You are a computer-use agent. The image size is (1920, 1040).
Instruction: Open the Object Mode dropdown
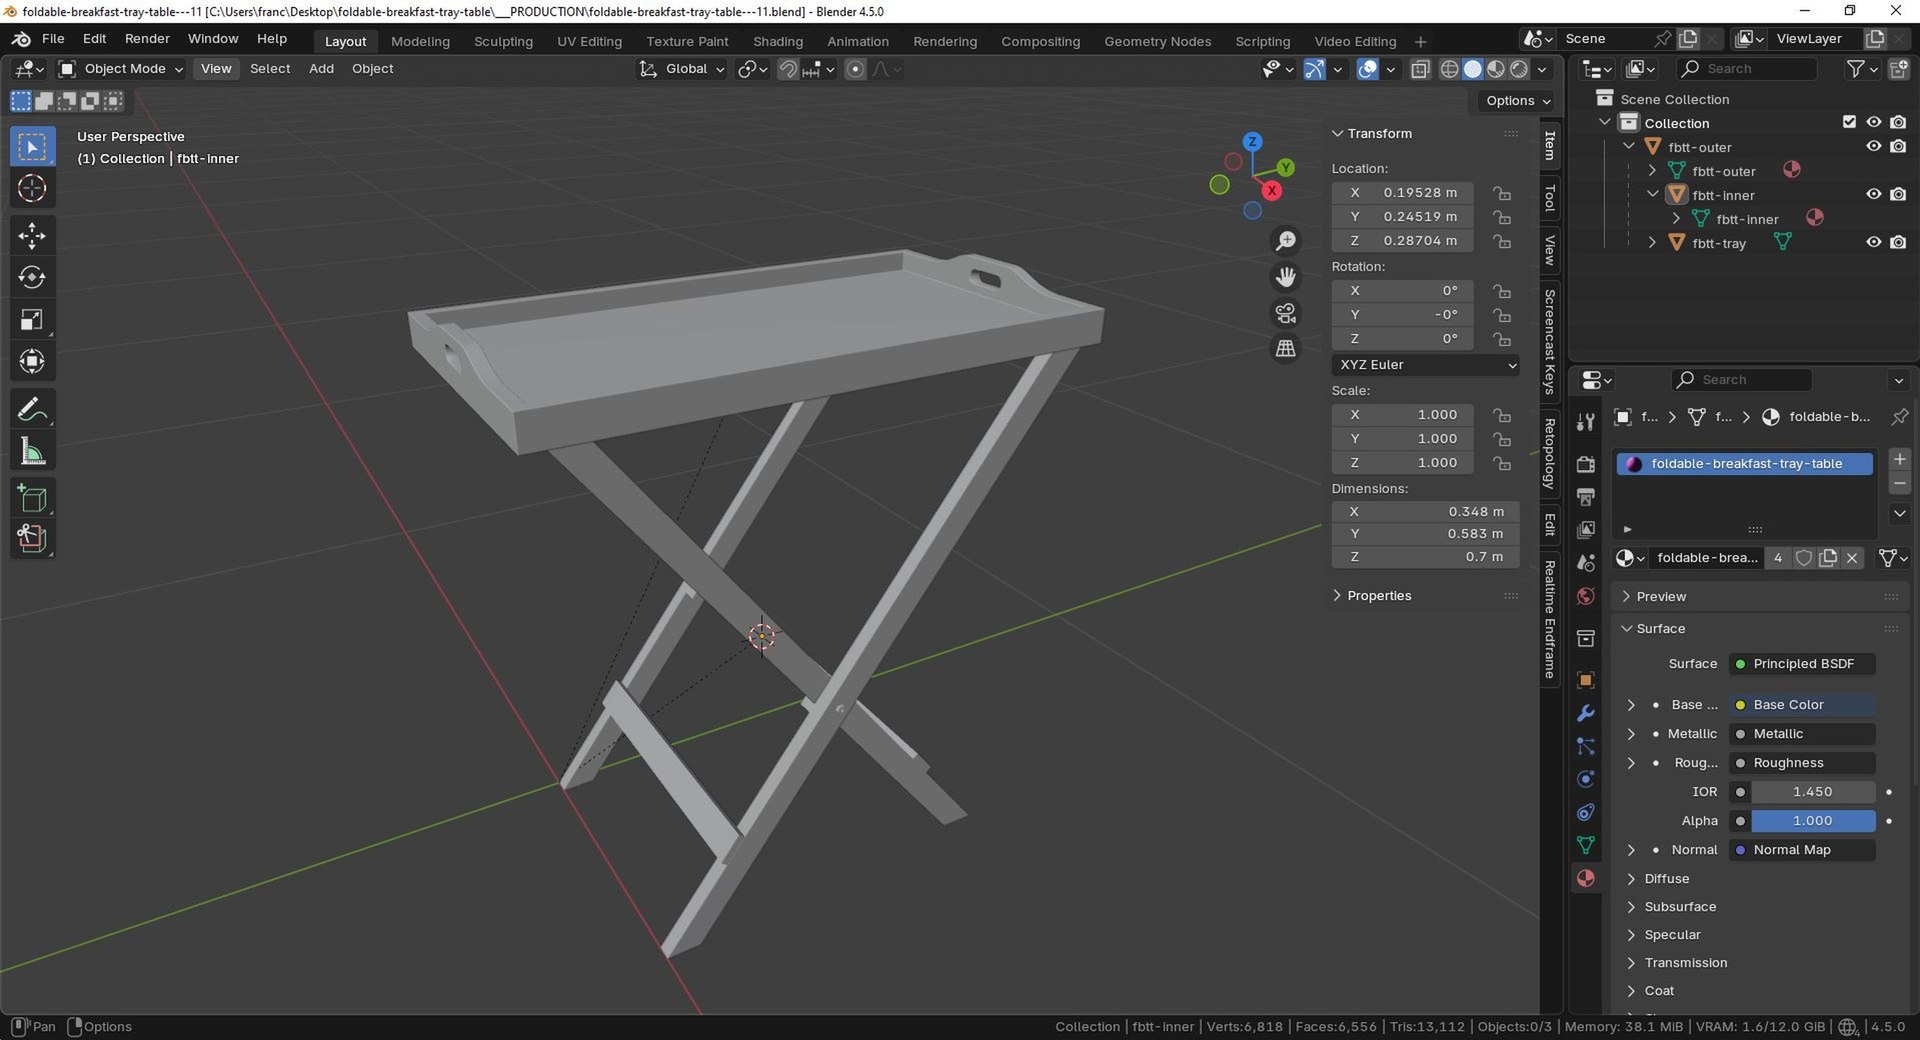tap(121, 69)
